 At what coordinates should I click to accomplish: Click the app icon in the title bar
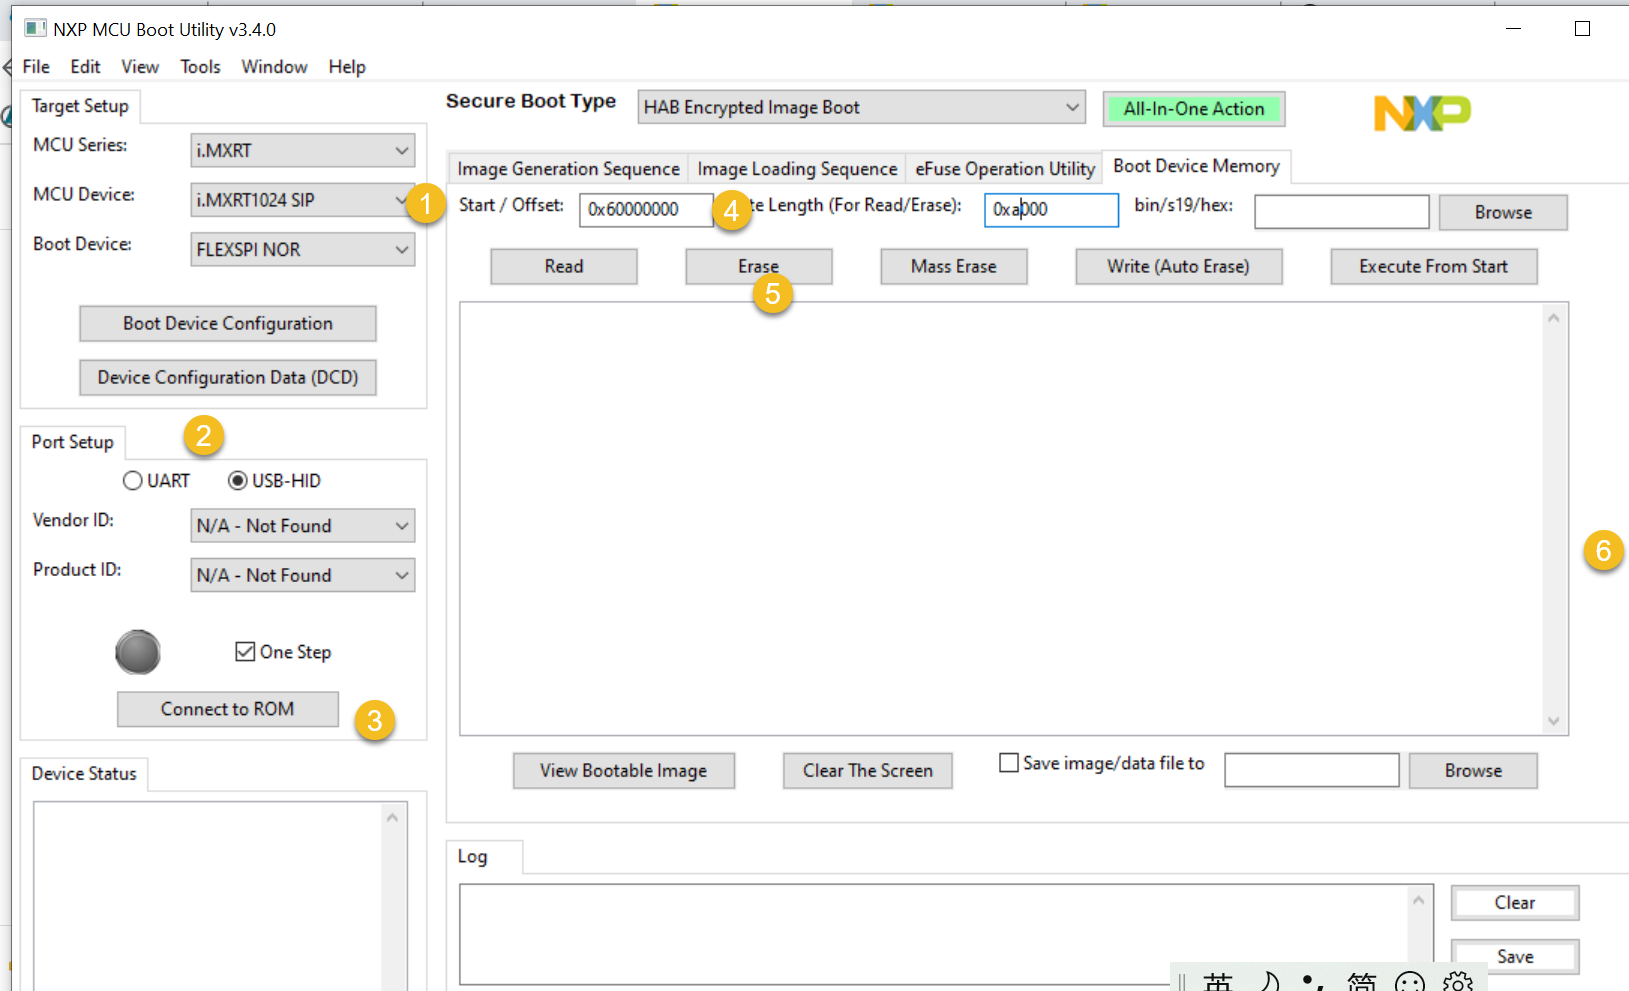point(35,28)
